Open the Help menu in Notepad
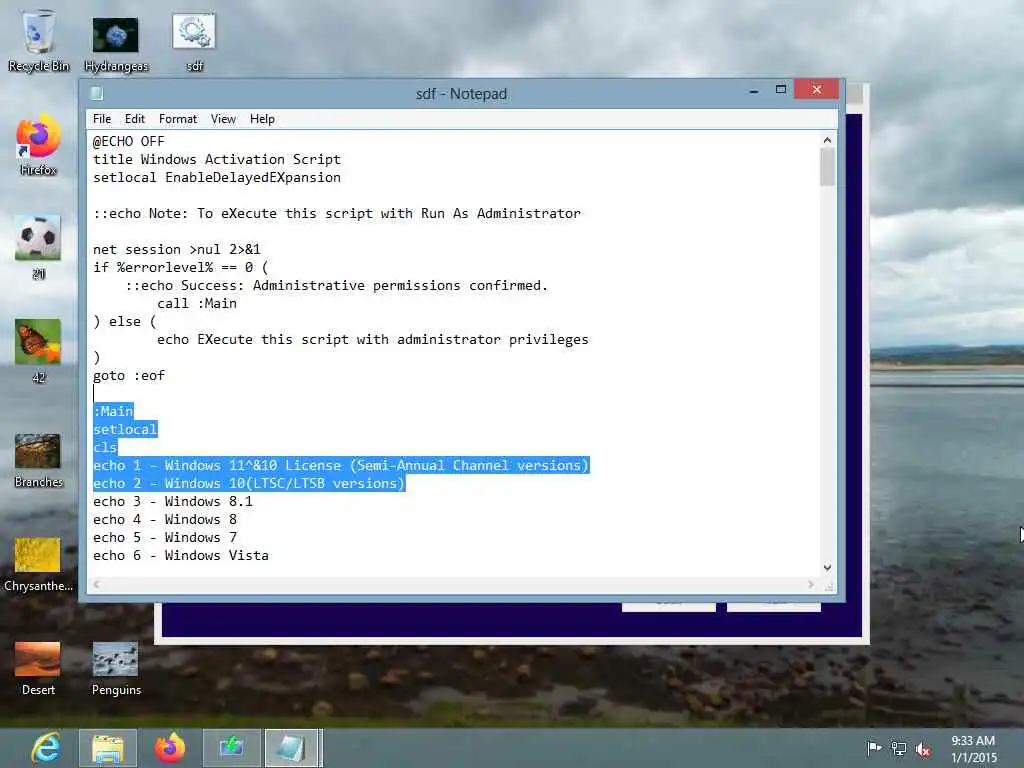The height and width of the screenshot is (768, 1024). pyautogui.click(x=262, y=119)
